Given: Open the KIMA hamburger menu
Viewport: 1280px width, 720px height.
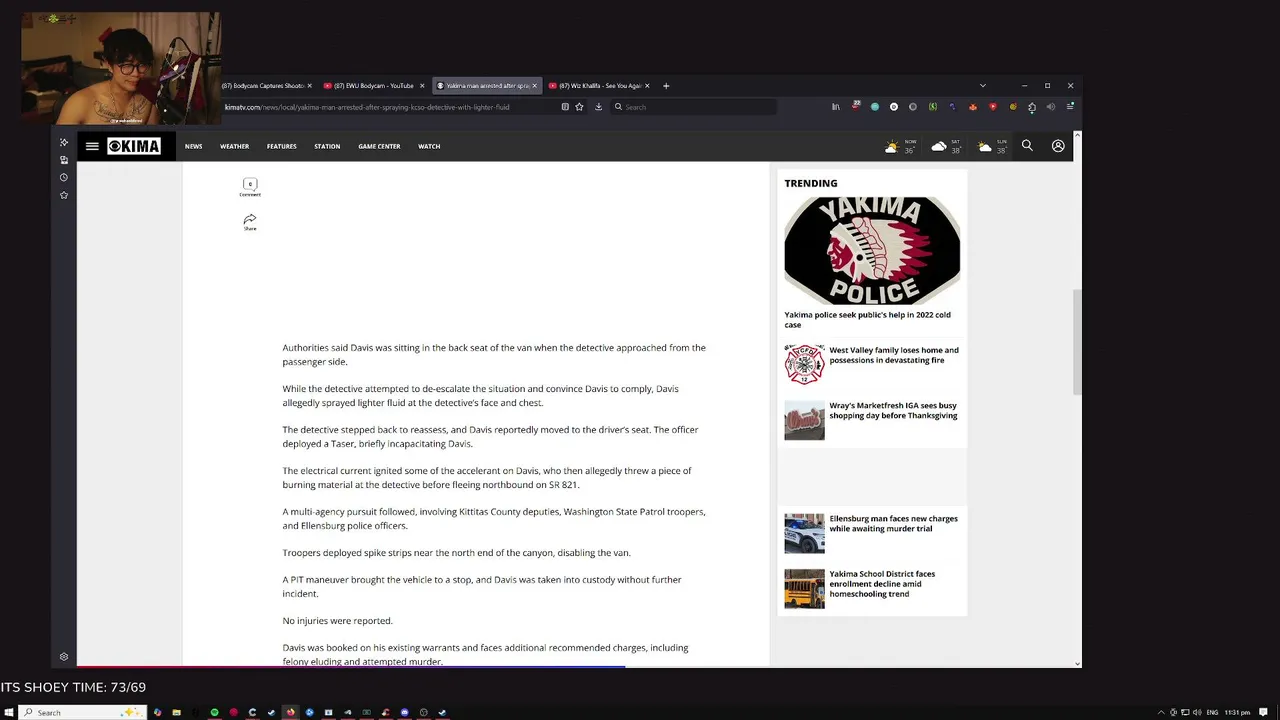Looking at the screenshot, I should 92,146.
